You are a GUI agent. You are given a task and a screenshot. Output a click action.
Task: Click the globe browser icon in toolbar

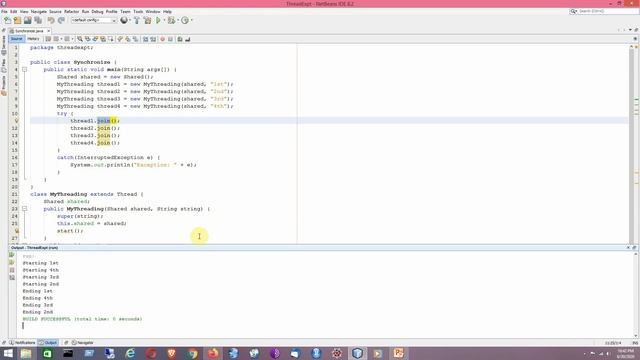tap(124, 20)
